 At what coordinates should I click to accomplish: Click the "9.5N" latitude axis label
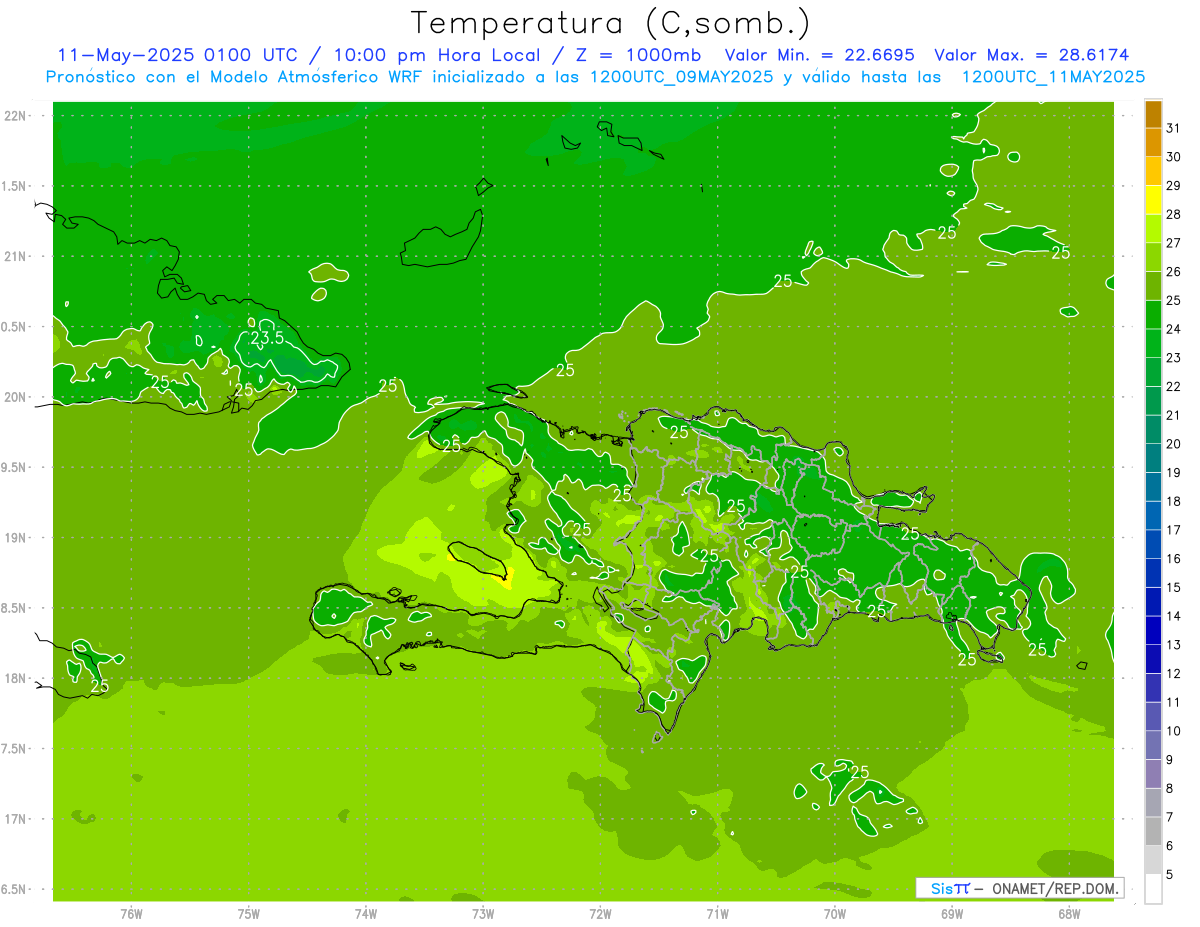coord(15,468)
